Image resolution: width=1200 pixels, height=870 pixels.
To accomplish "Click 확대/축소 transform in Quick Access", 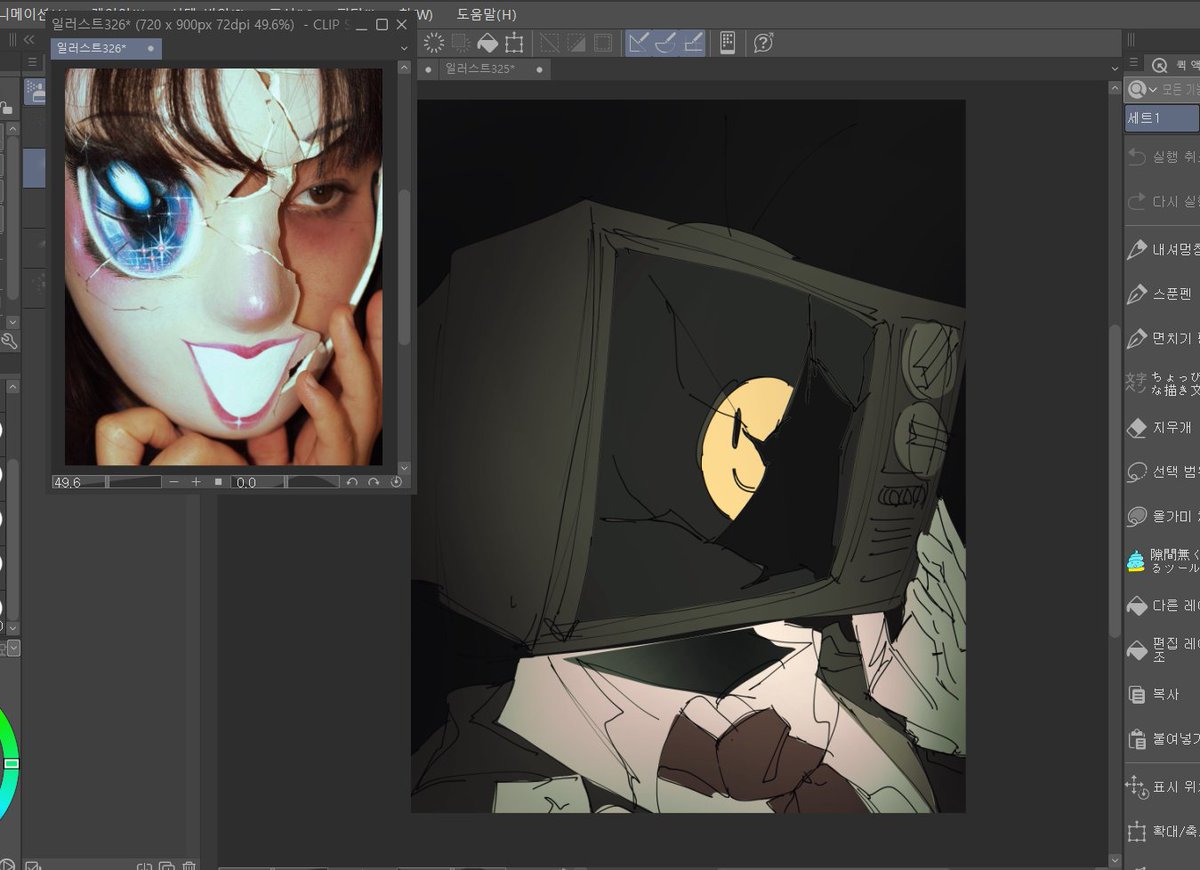I will (1163, 831).
